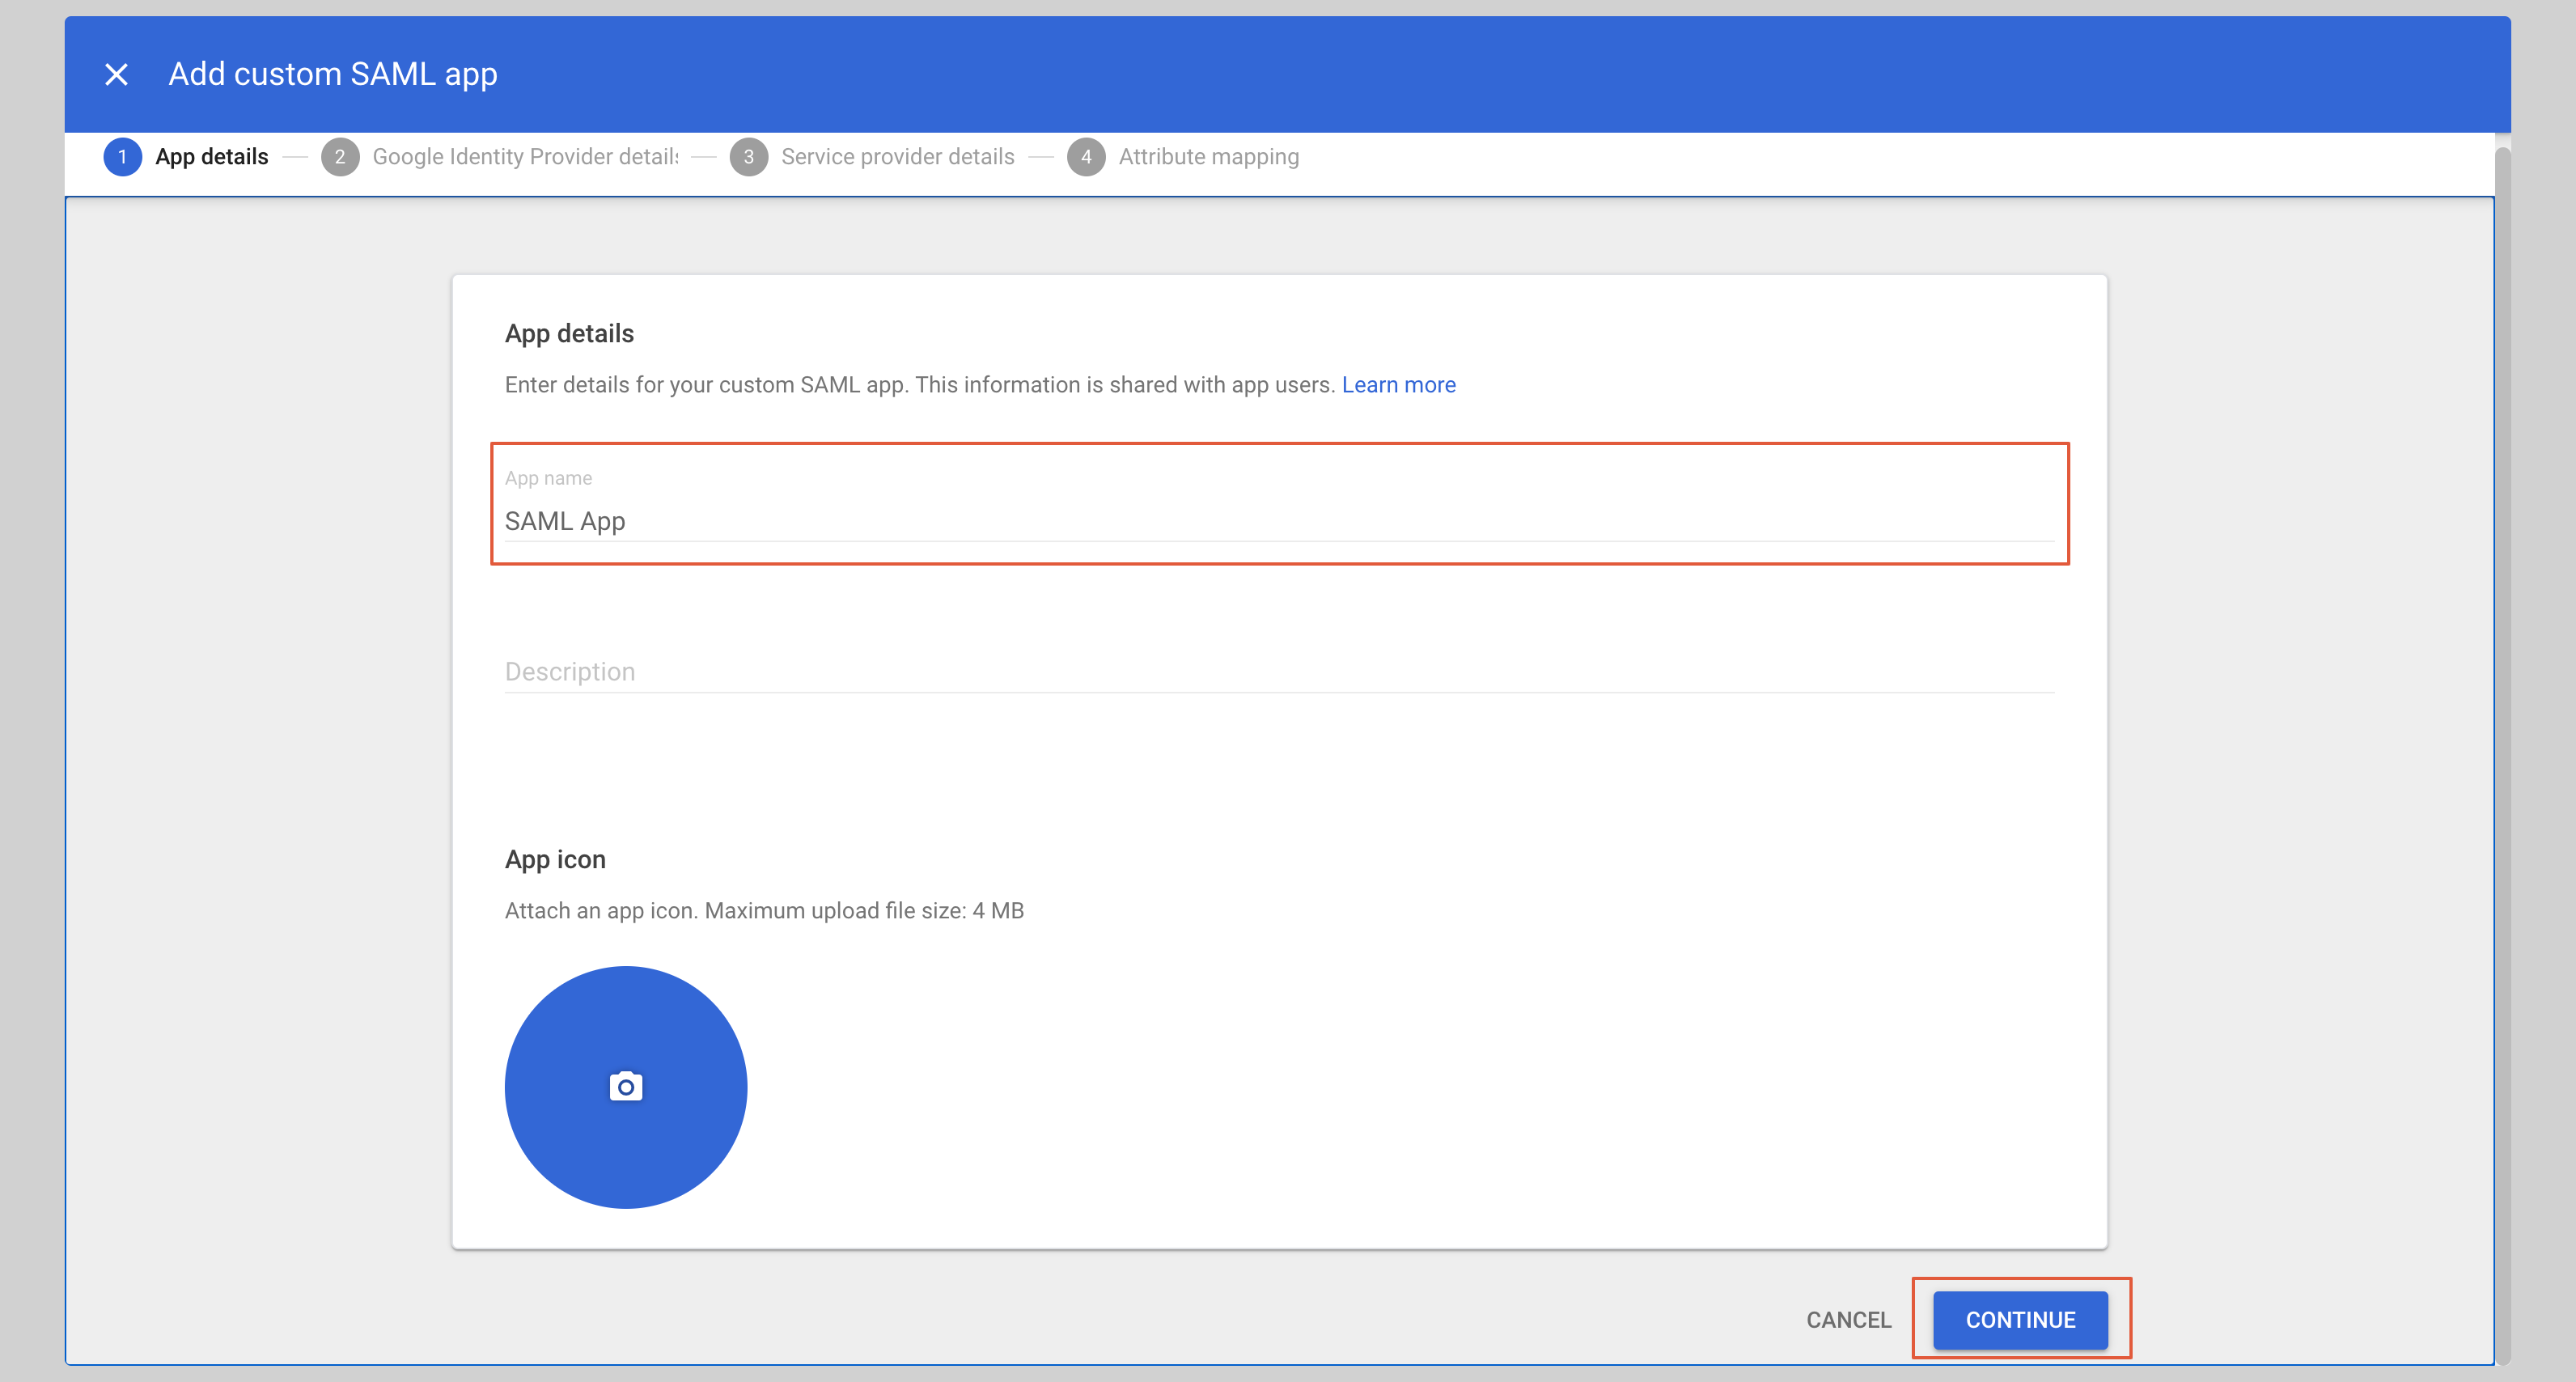This screenshot has height=1382, width=2576.
Task: Select the SAML App text in name field
Action: pyautogui.click(x=566, y=521)
